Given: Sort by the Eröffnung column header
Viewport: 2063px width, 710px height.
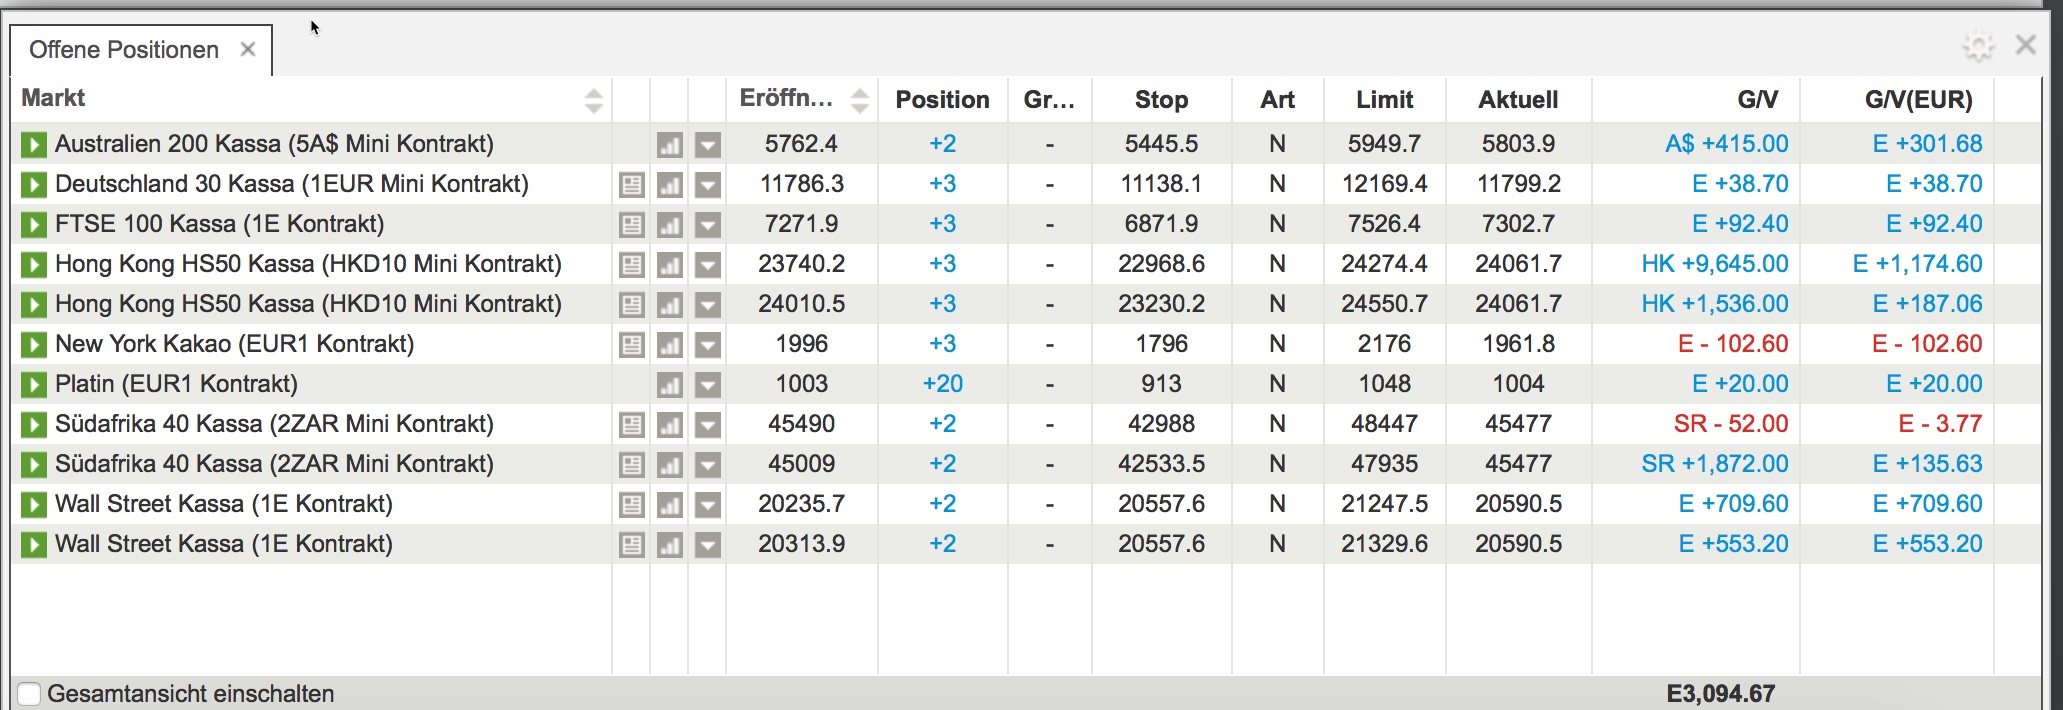Looking at the screenshot, I should point(786,98).
